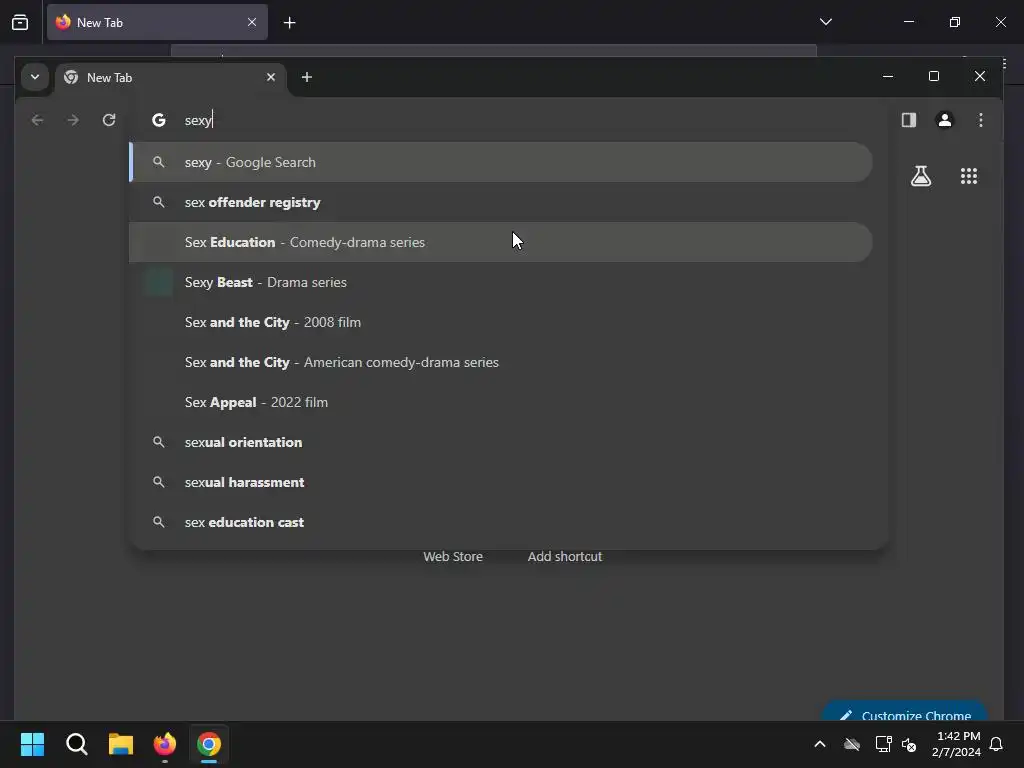The width and height of the screenshot is (1024, 768).
Task: Click the Google G icon in the address bar
Action: pos(159,120)
